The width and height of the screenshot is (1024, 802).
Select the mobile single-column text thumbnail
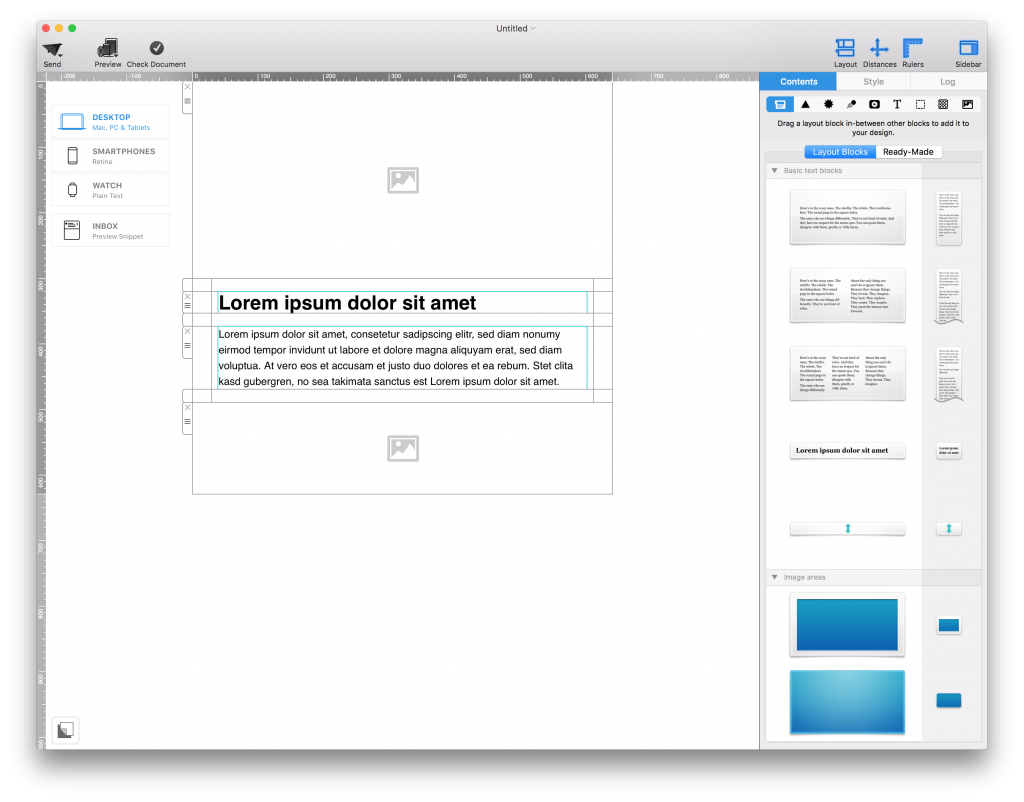click(948, 217)
